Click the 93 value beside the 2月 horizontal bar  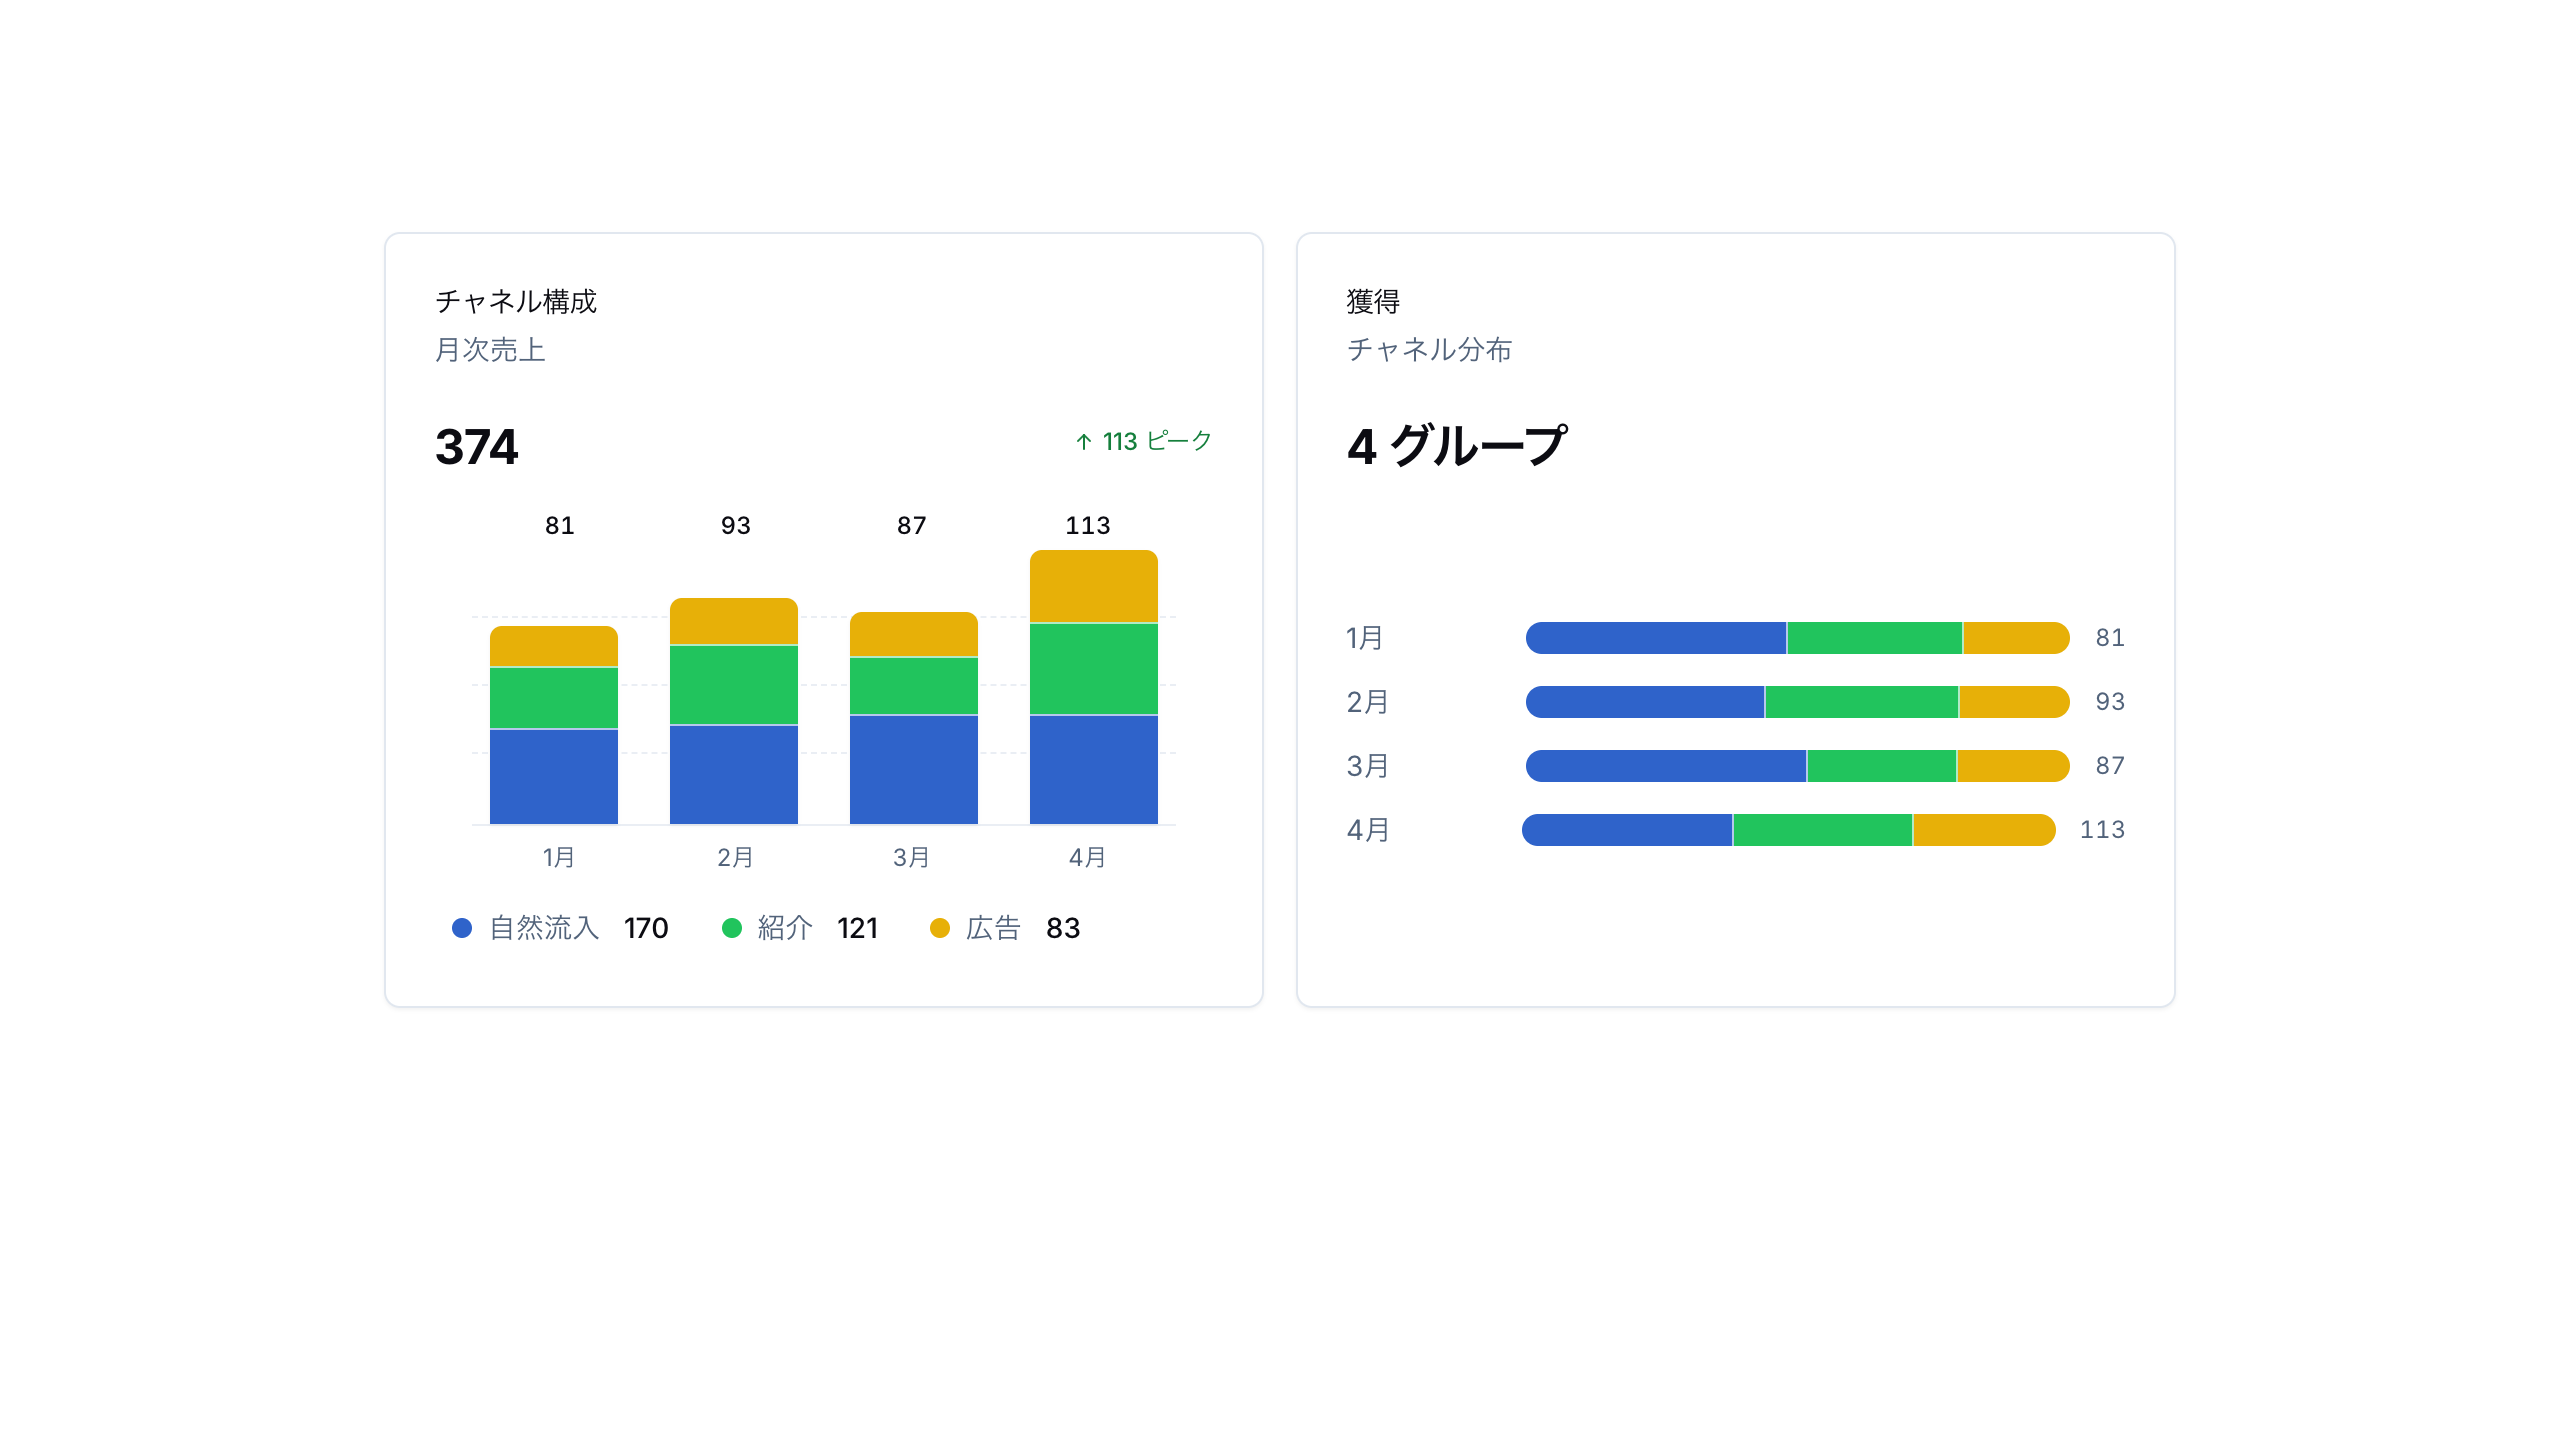2110,702
